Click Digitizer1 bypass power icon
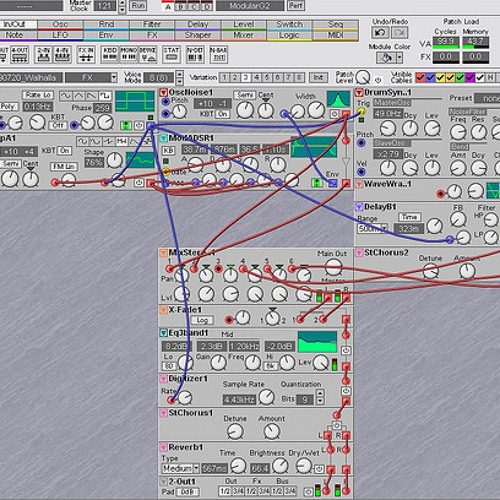500x500 pixels. click(346, 391)
